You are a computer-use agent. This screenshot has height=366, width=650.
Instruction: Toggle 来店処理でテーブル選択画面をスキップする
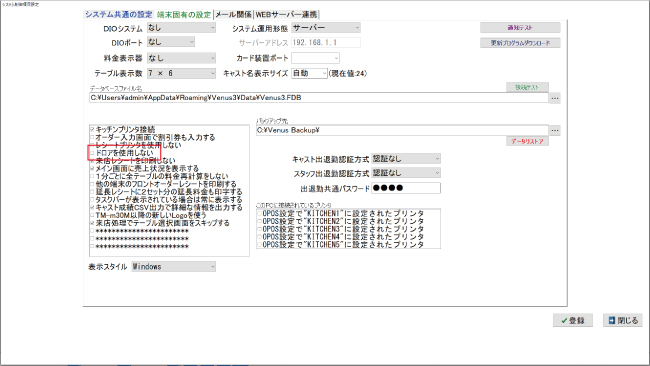pos(92,223)
